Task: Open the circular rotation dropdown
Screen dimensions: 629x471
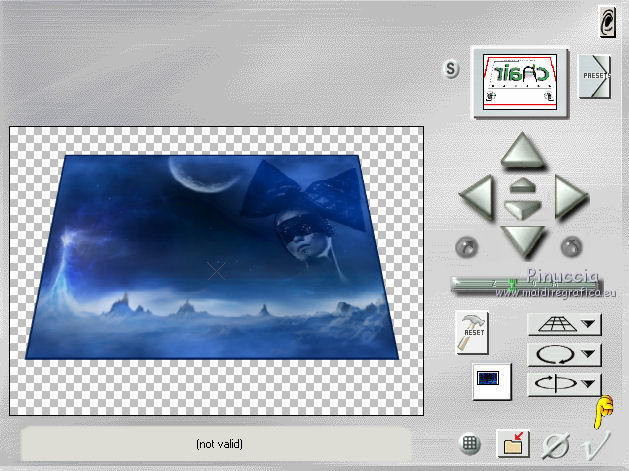Action: pos(564,354)
